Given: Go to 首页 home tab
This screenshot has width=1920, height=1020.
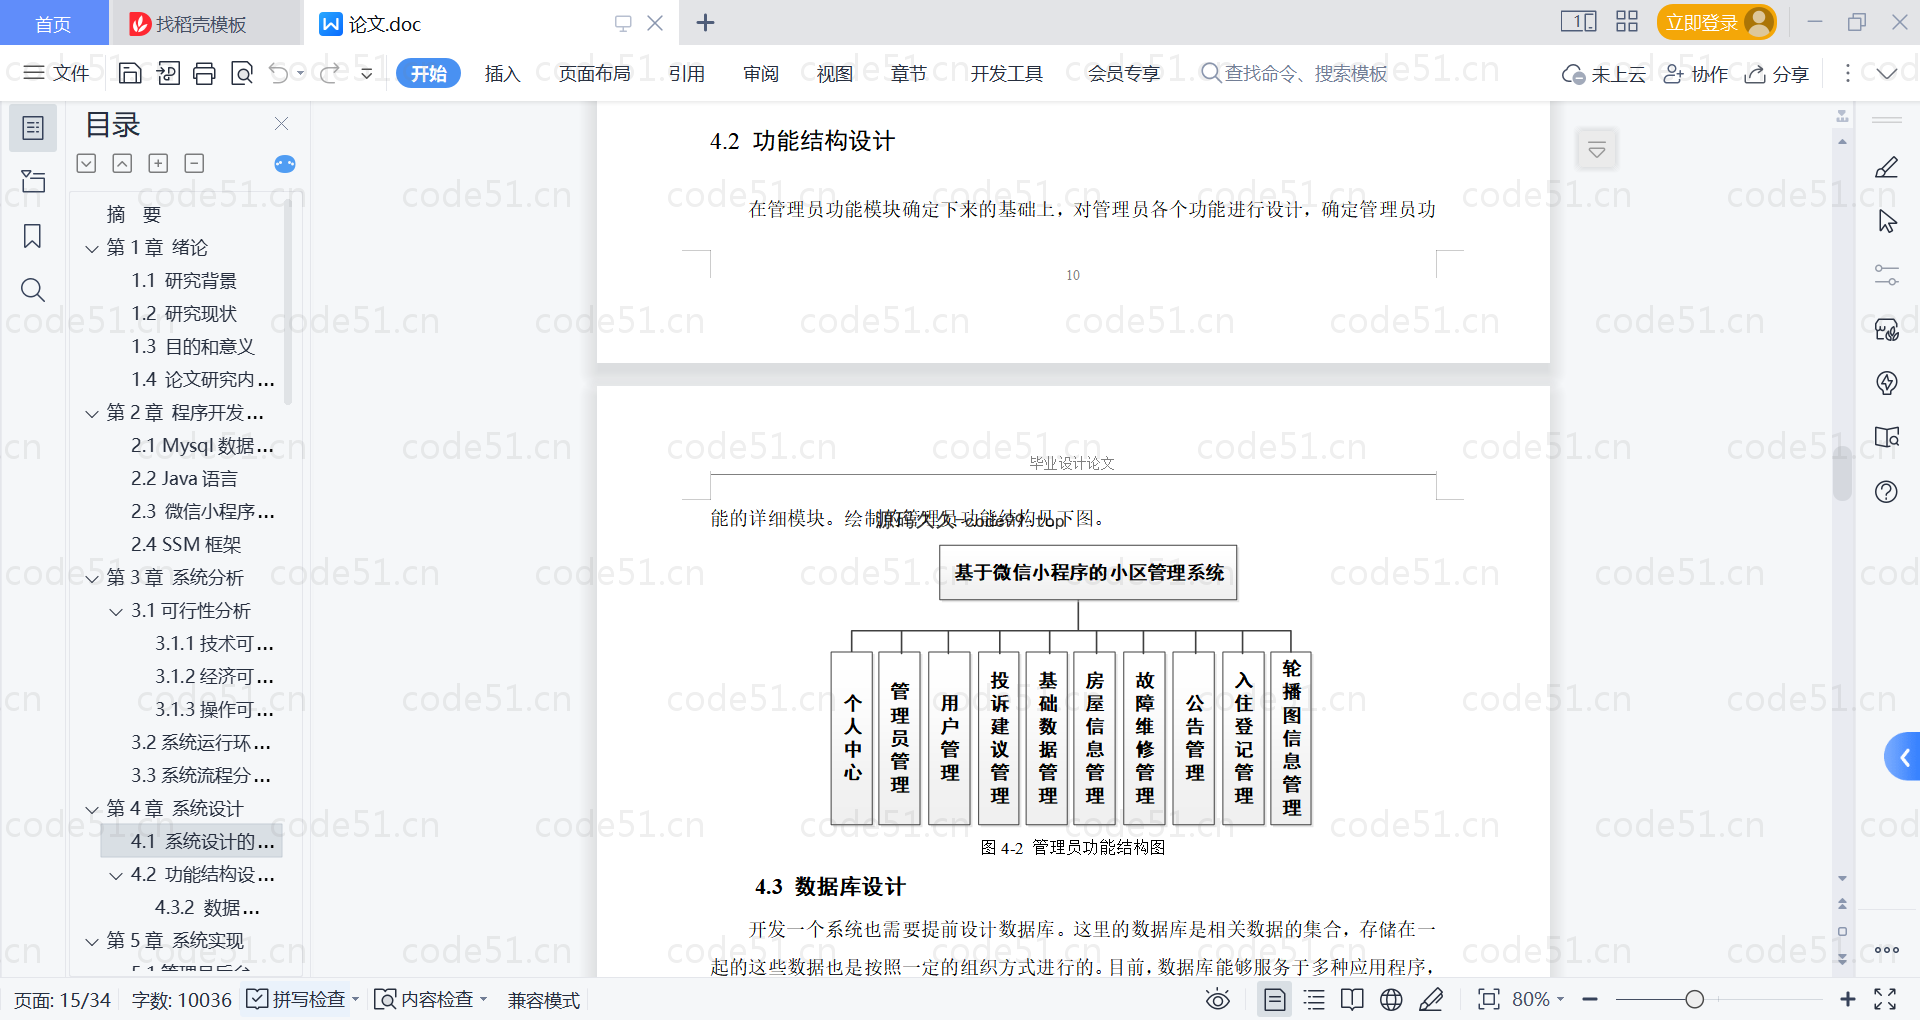Looking at the screenshot, I should 53,23.
